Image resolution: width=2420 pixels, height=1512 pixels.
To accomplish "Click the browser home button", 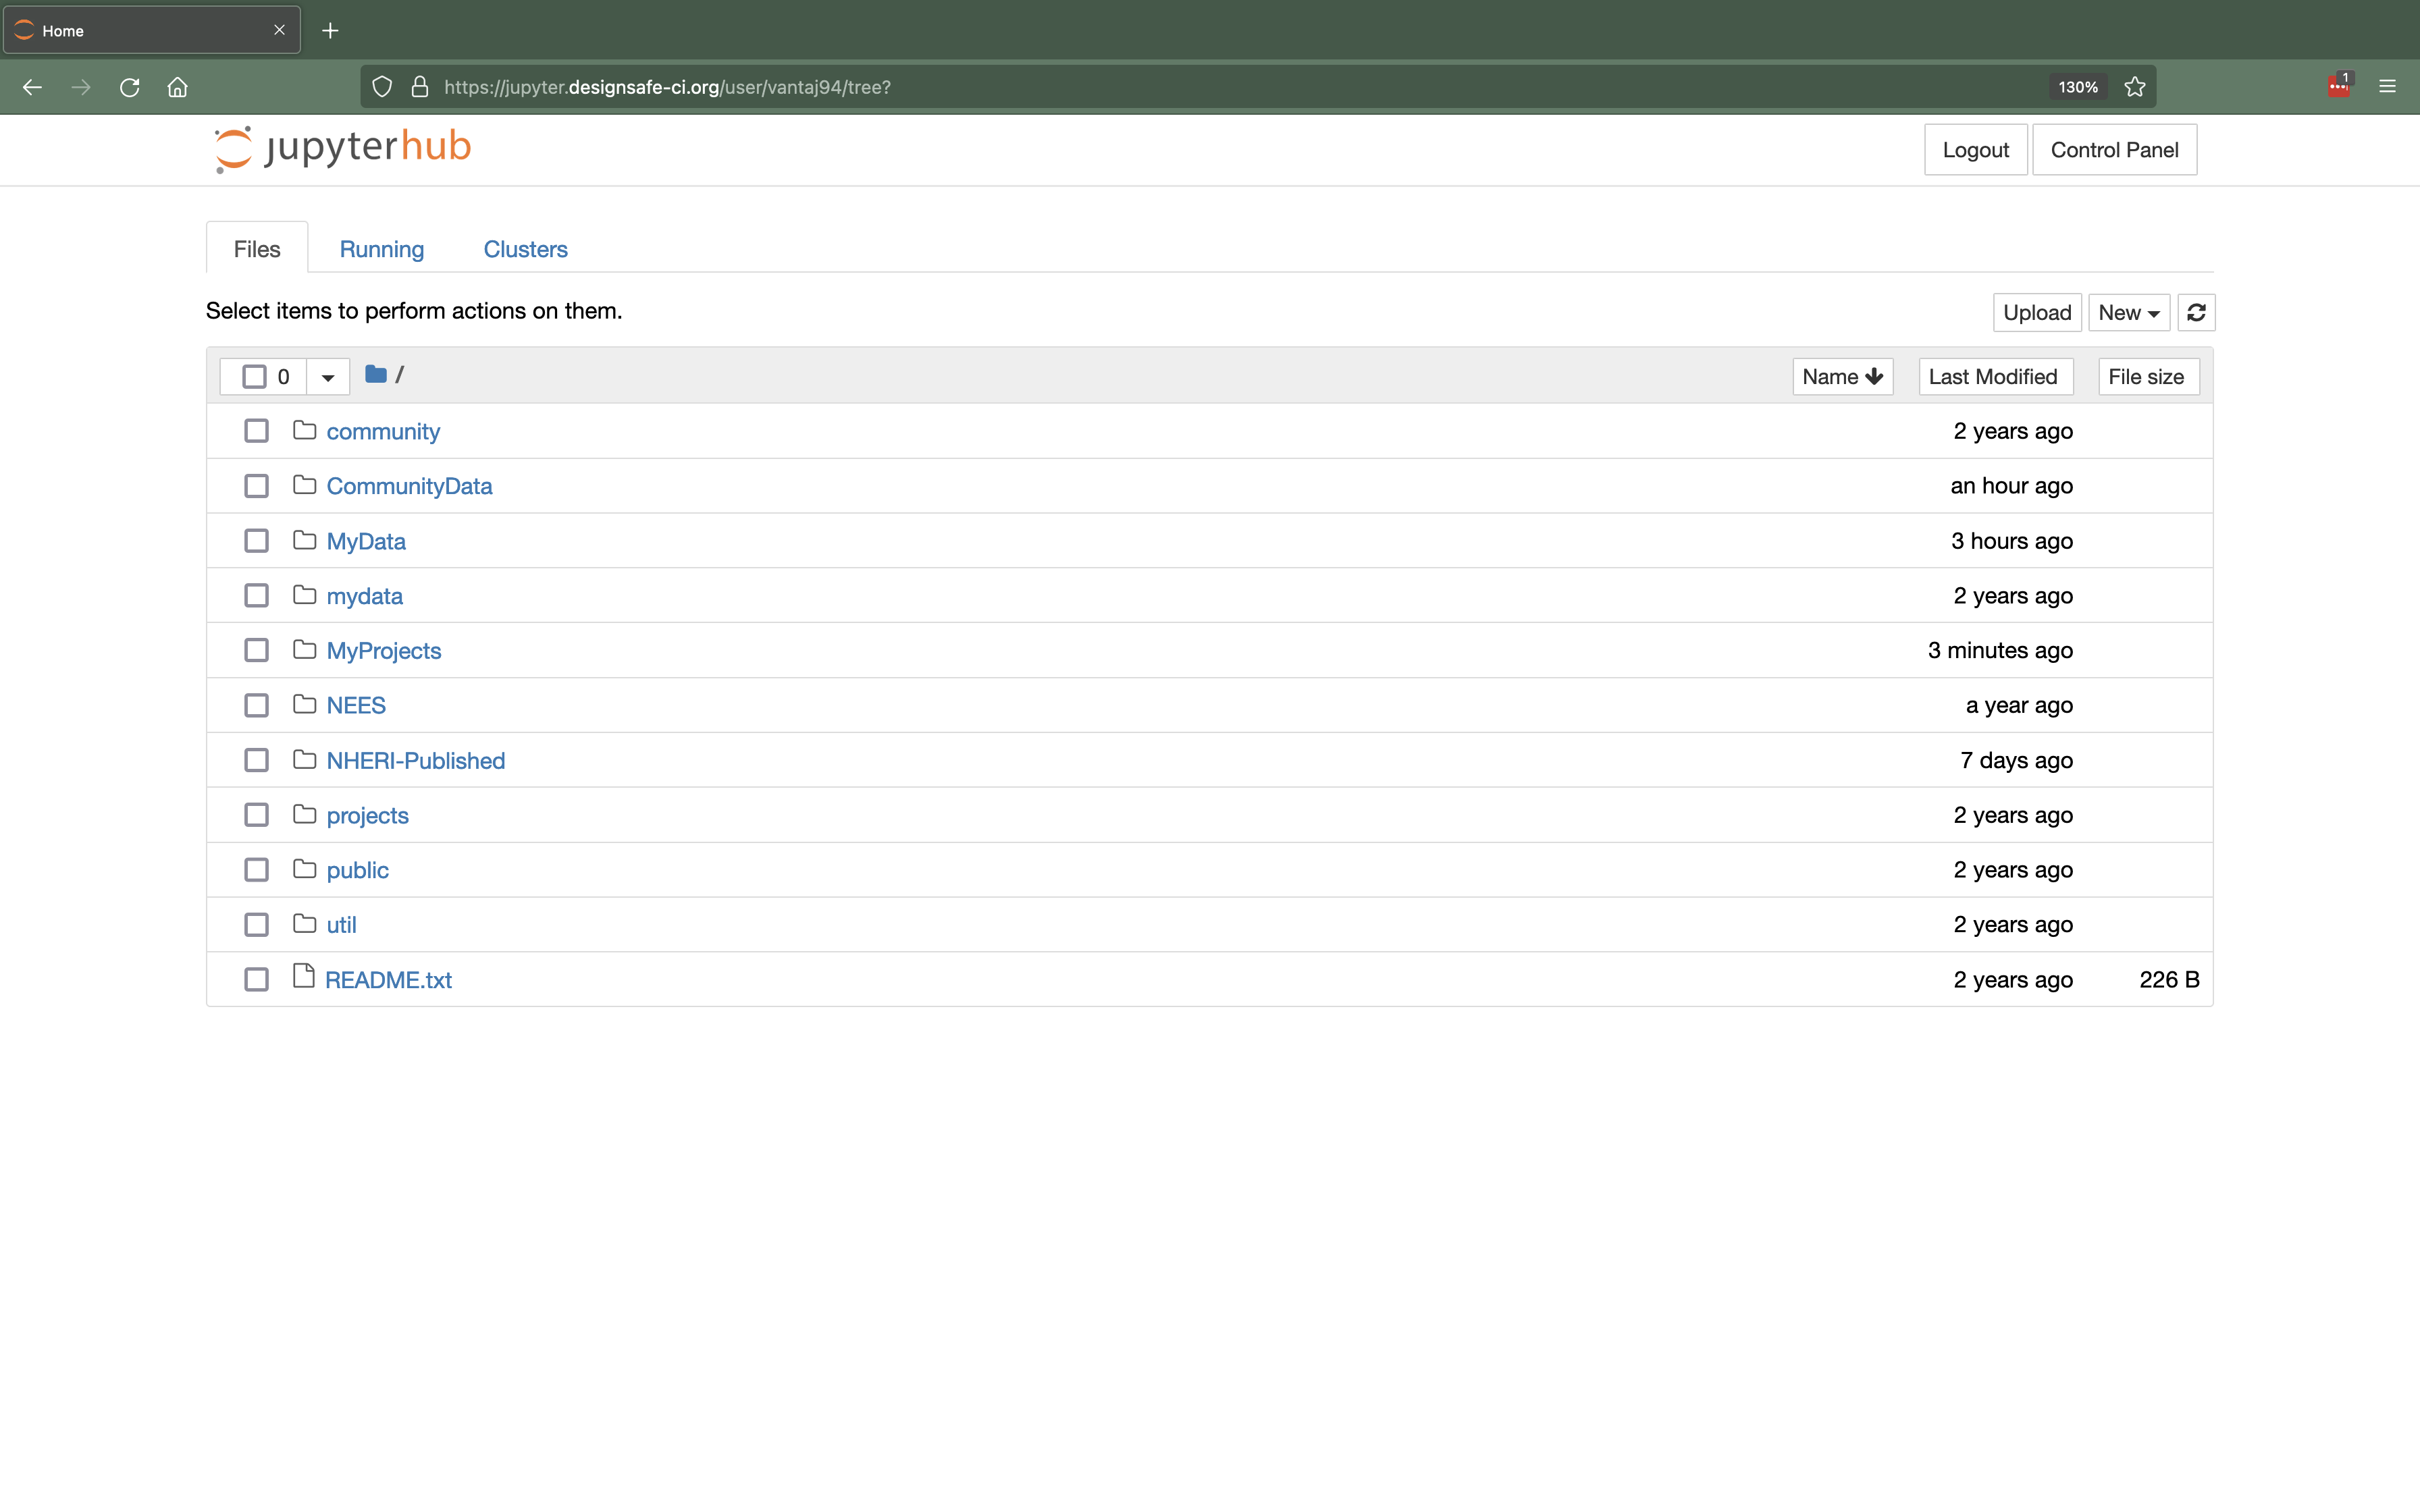I will click(x=177, y=87).
